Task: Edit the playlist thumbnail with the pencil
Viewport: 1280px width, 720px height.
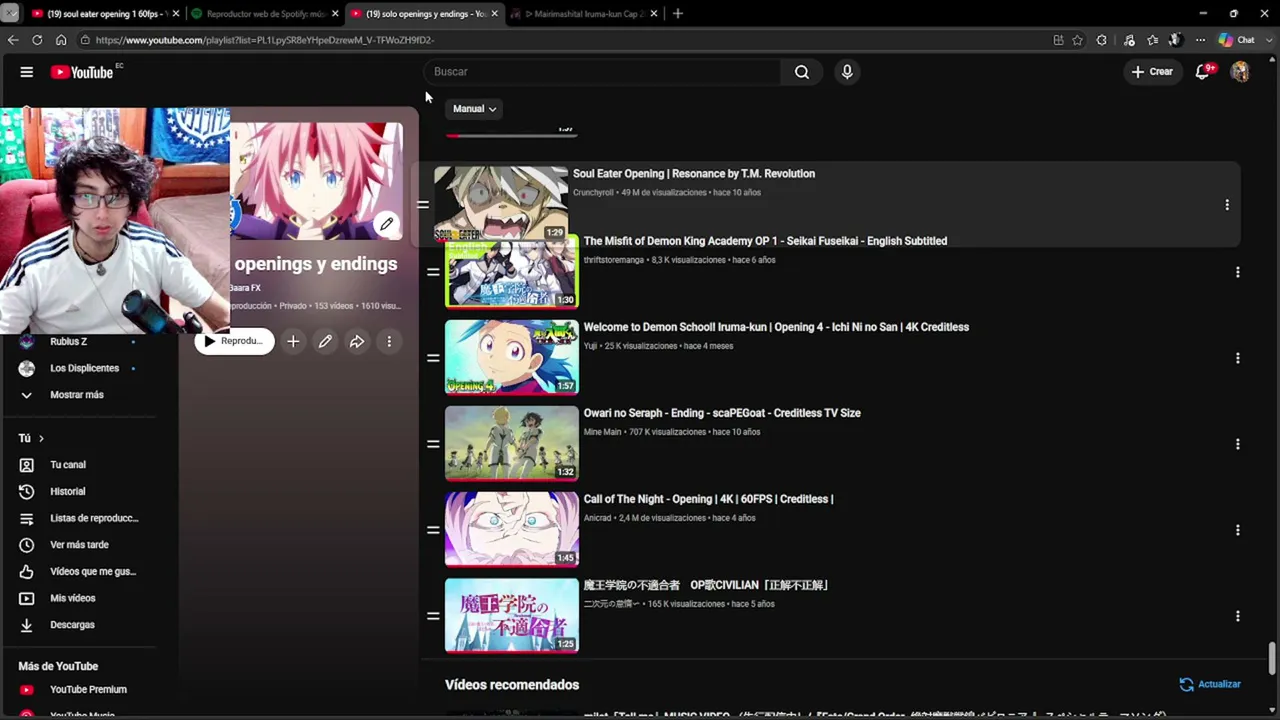Action: (386, 224)
